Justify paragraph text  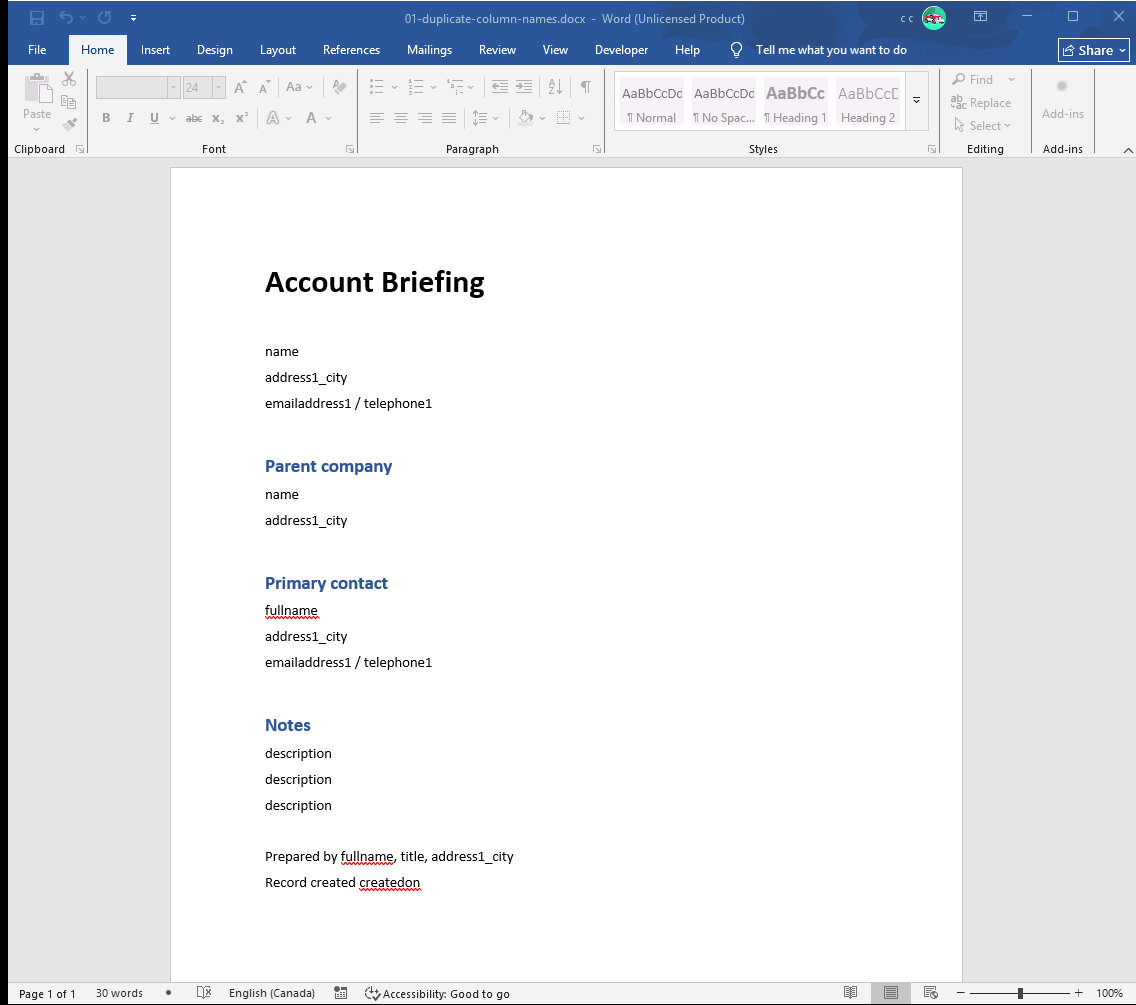click(449, 118)
